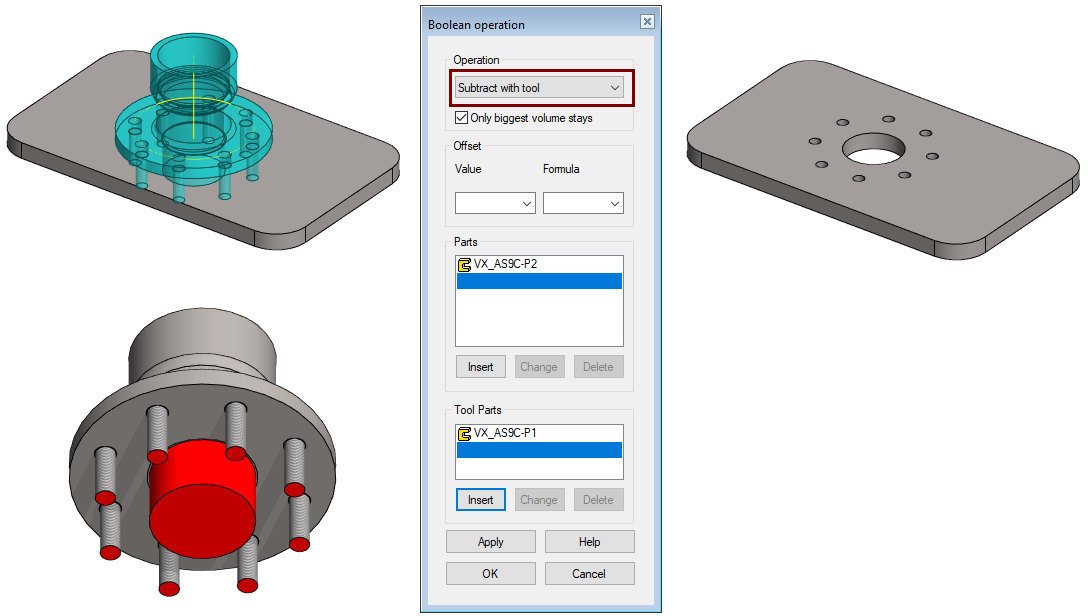
Task: Cancel the Boolean operation dialog
Action: pyautogui.click(x=590, y=574)
